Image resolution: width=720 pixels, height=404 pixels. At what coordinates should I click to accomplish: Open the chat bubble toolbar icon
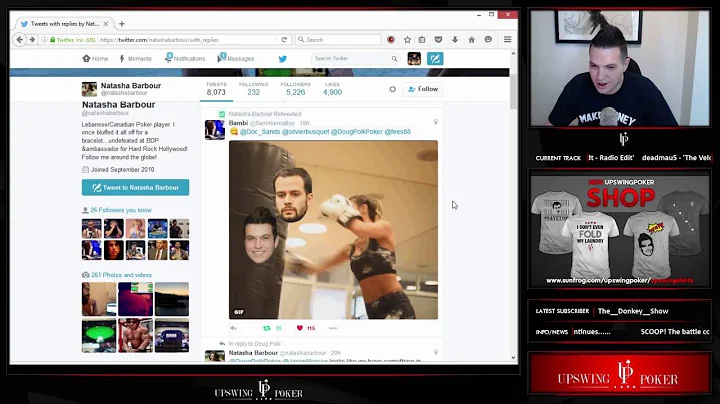click(x=488, y=40)
